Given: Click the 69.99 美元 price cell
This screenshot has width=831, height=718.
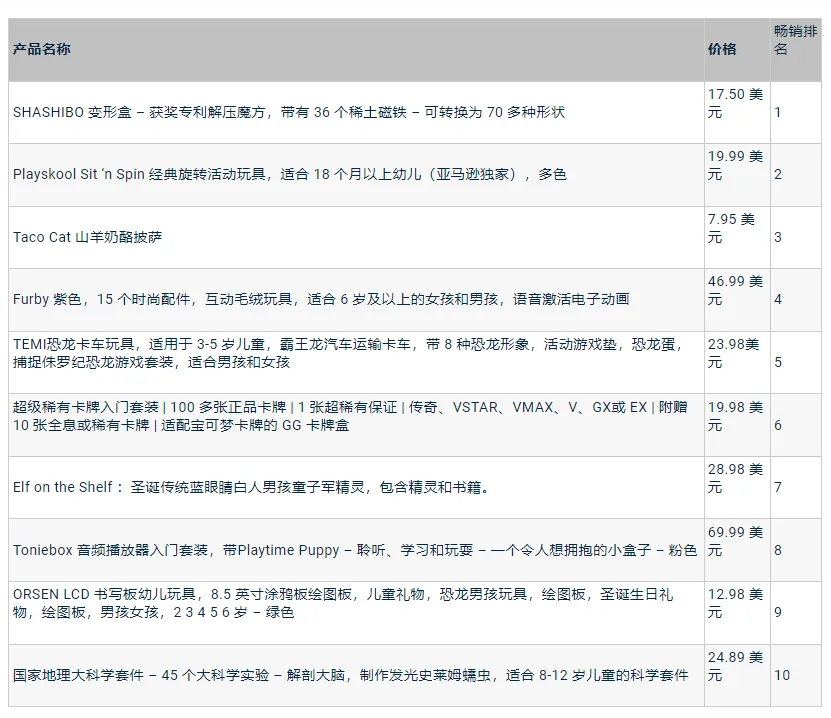Looking at the screenshot, I should [737, 550].
